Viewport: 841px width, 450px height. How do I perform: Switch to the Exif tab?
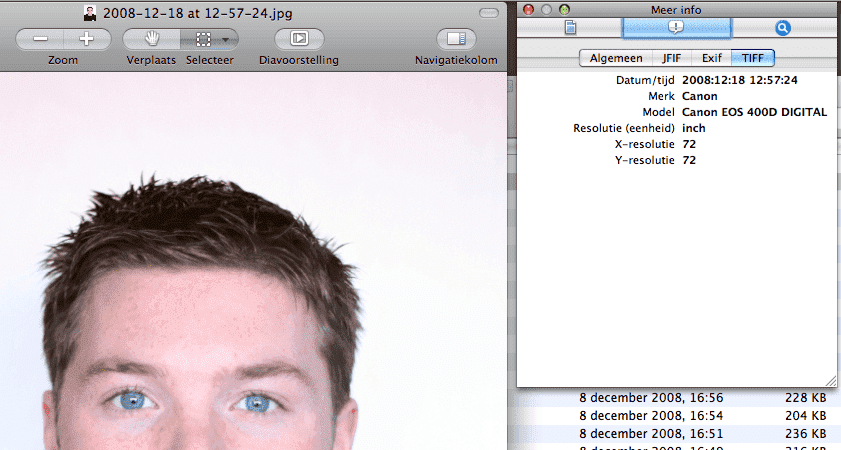[711, 58]
